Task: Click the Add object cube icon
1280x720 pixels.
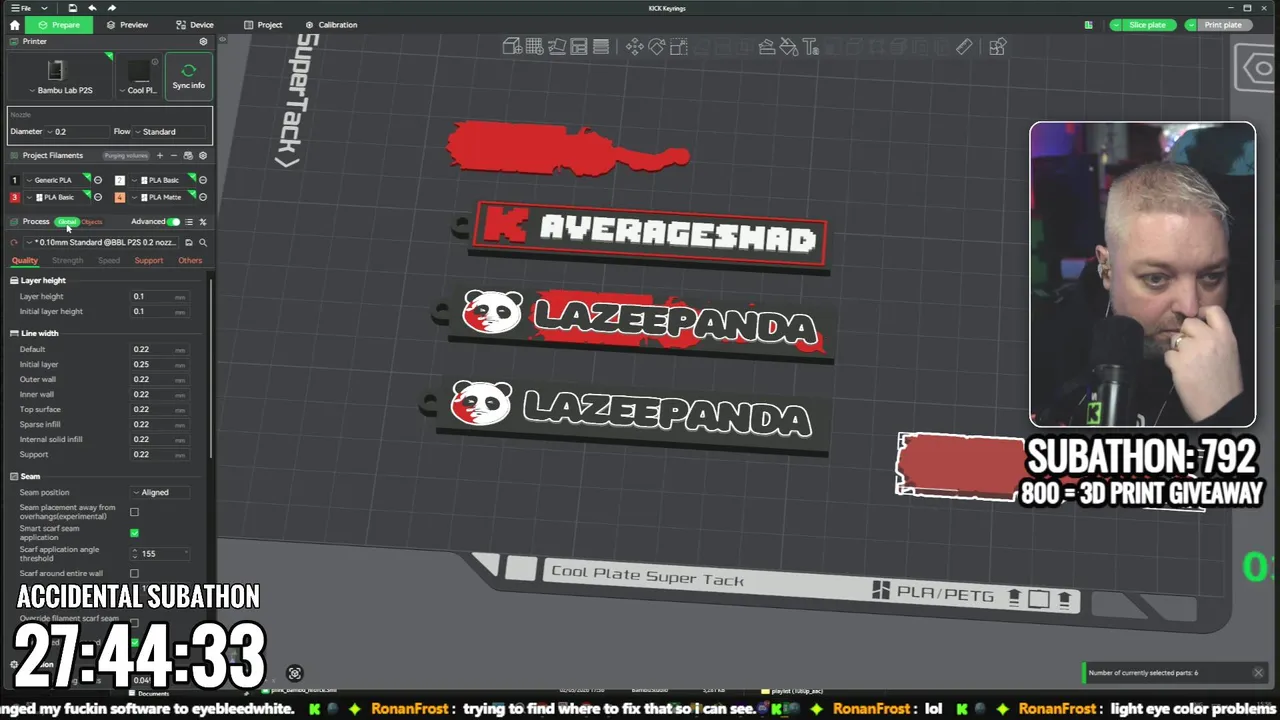Action: click(512, 47)
